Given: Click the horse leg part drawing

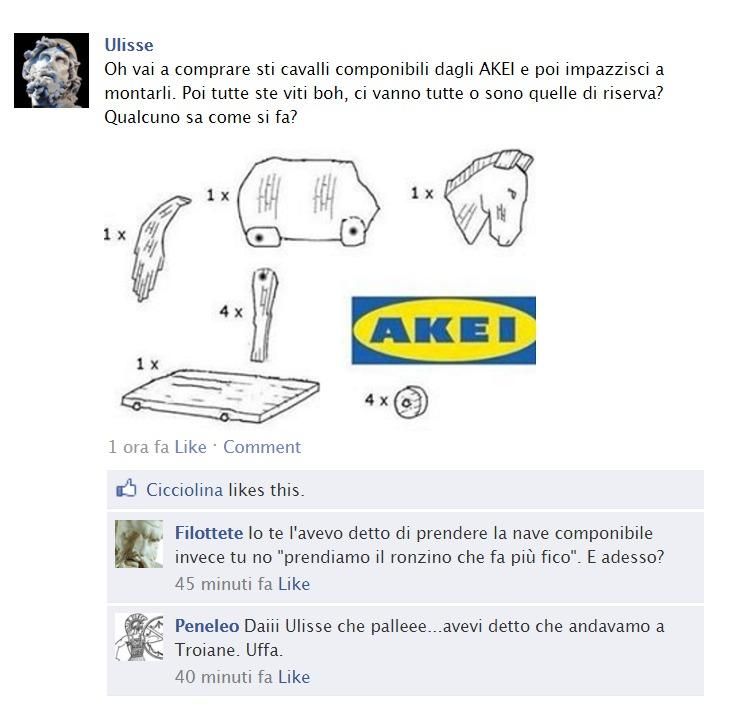Looking at the screenshot, I should [264, 315].
